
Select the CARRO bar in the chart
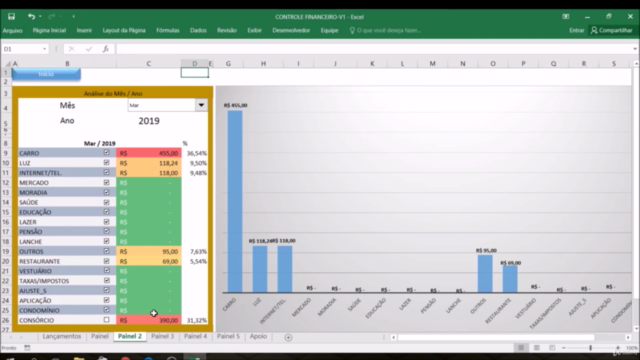pyautogui.click(x=235, y=201)
